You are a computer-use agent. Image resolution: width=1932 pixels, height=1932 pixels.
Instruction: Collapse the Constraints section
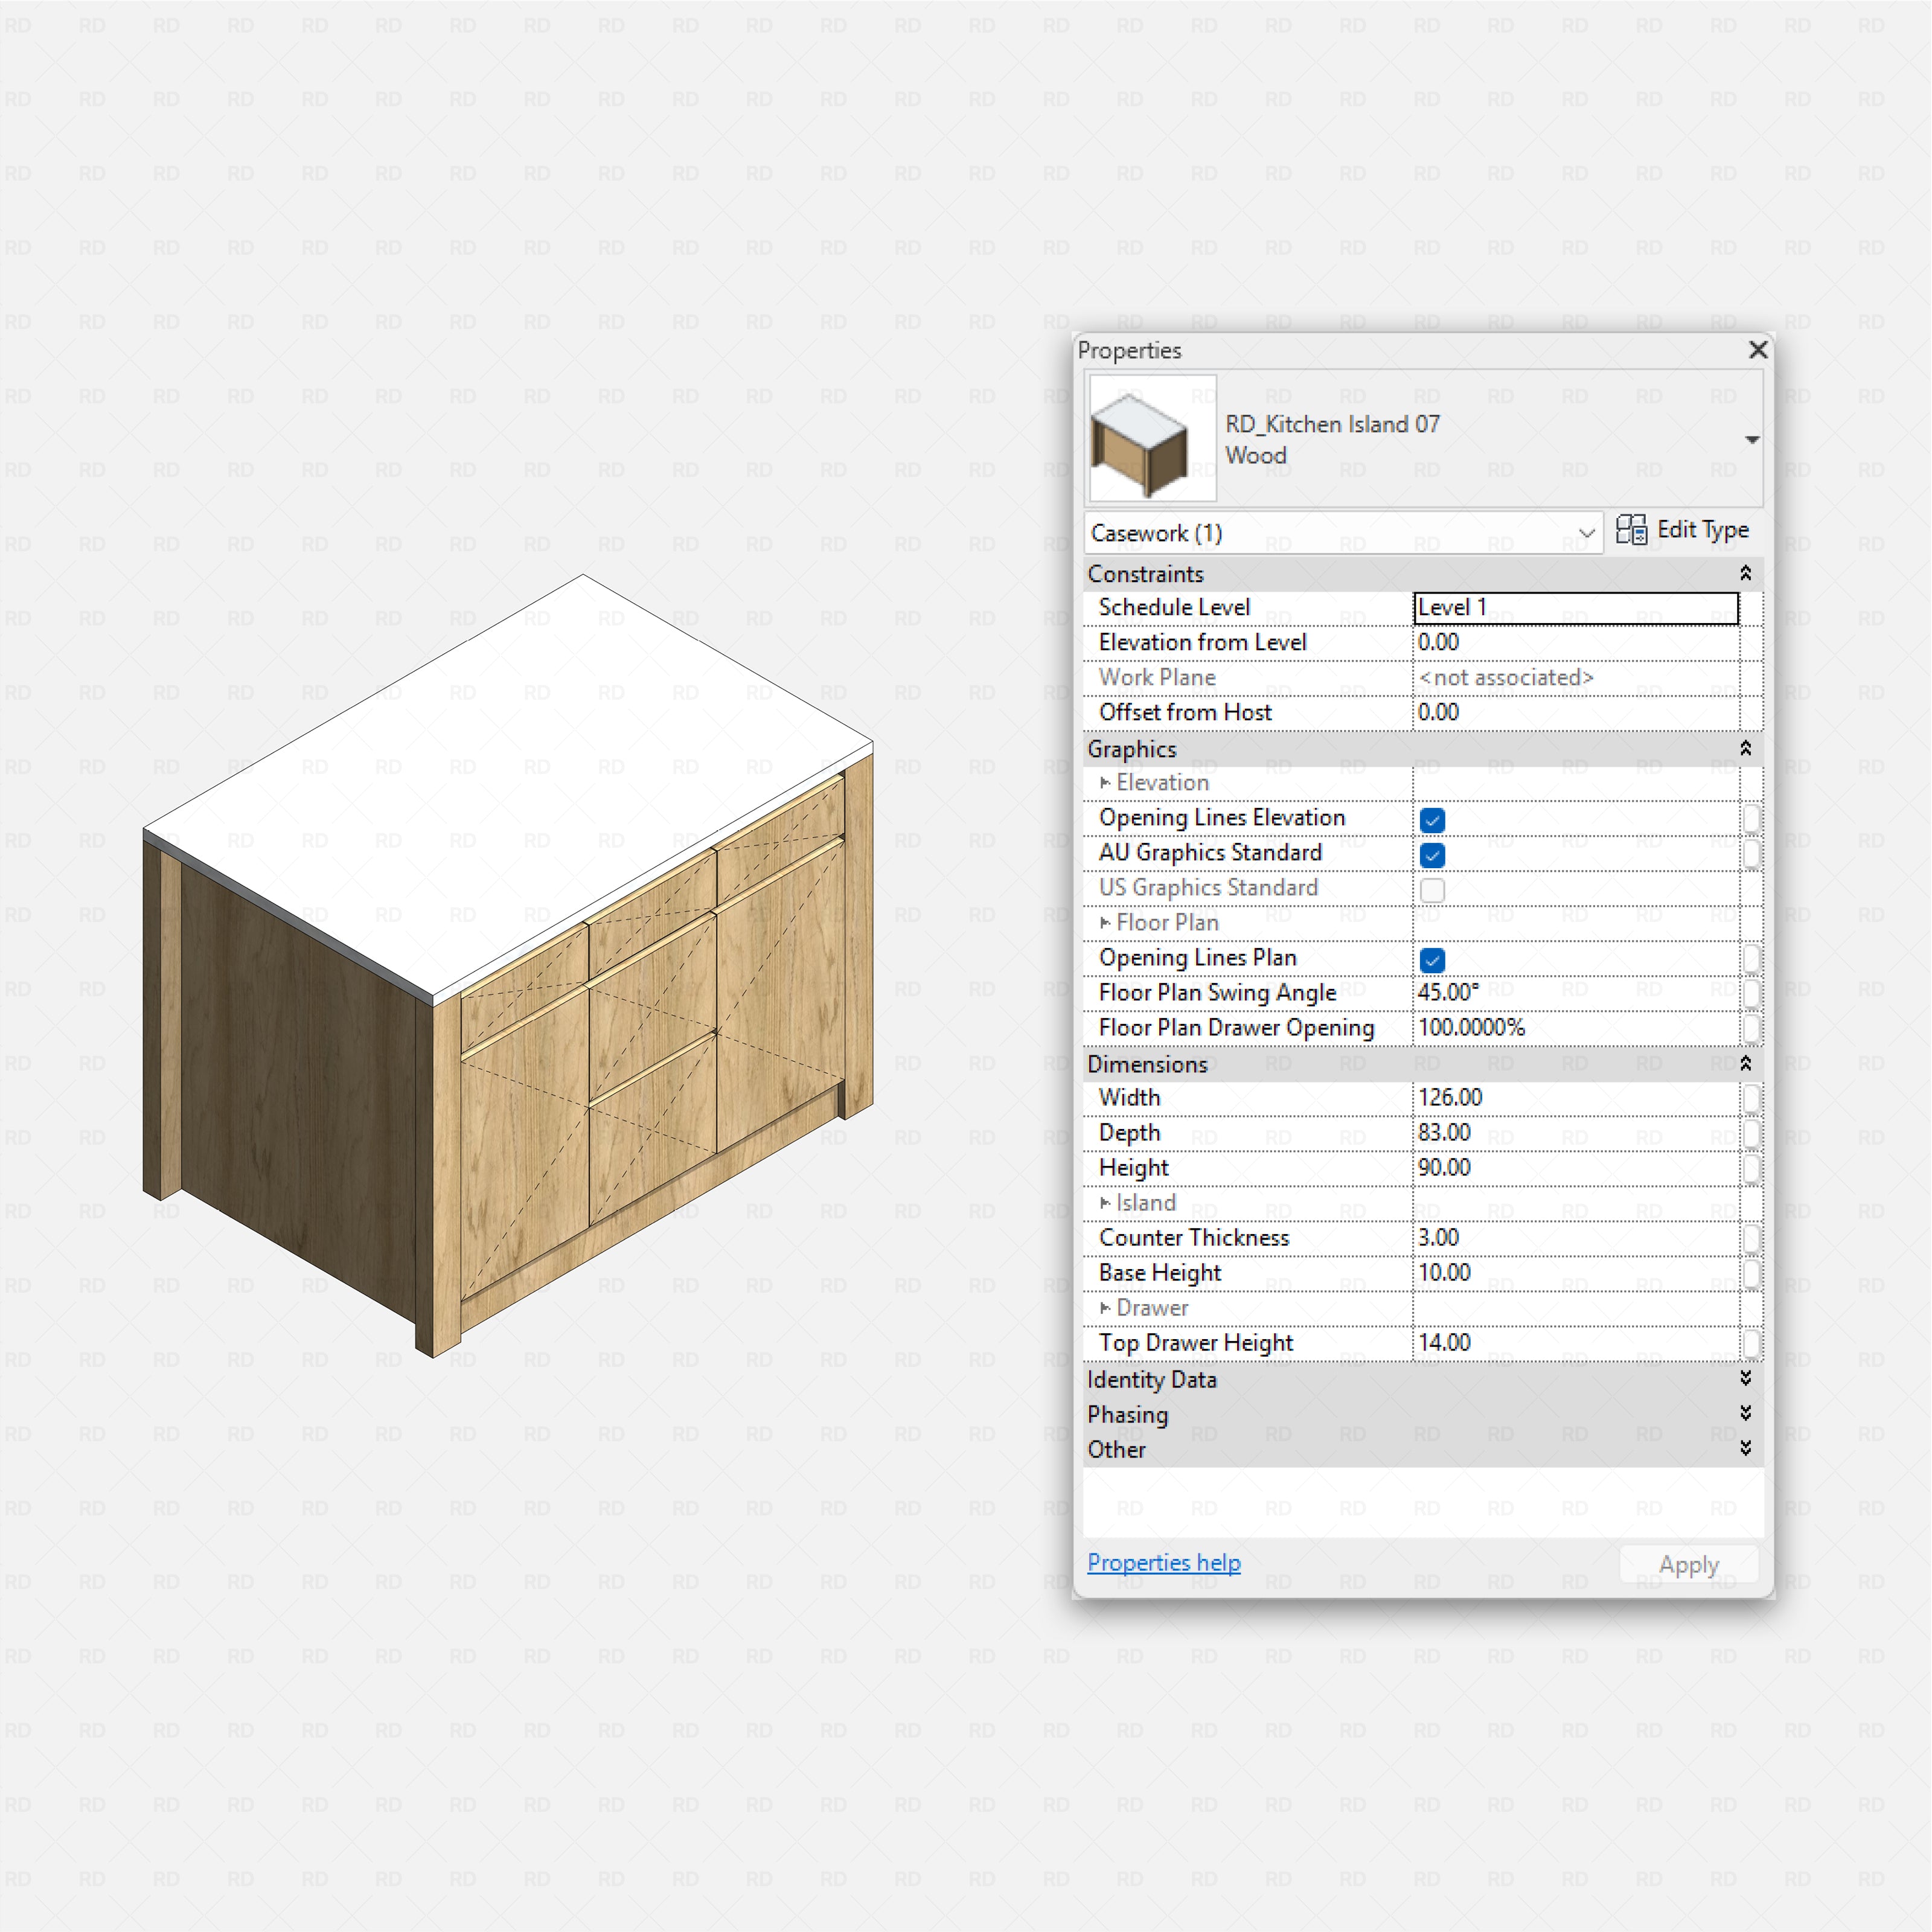click(x=1746, y=573)
